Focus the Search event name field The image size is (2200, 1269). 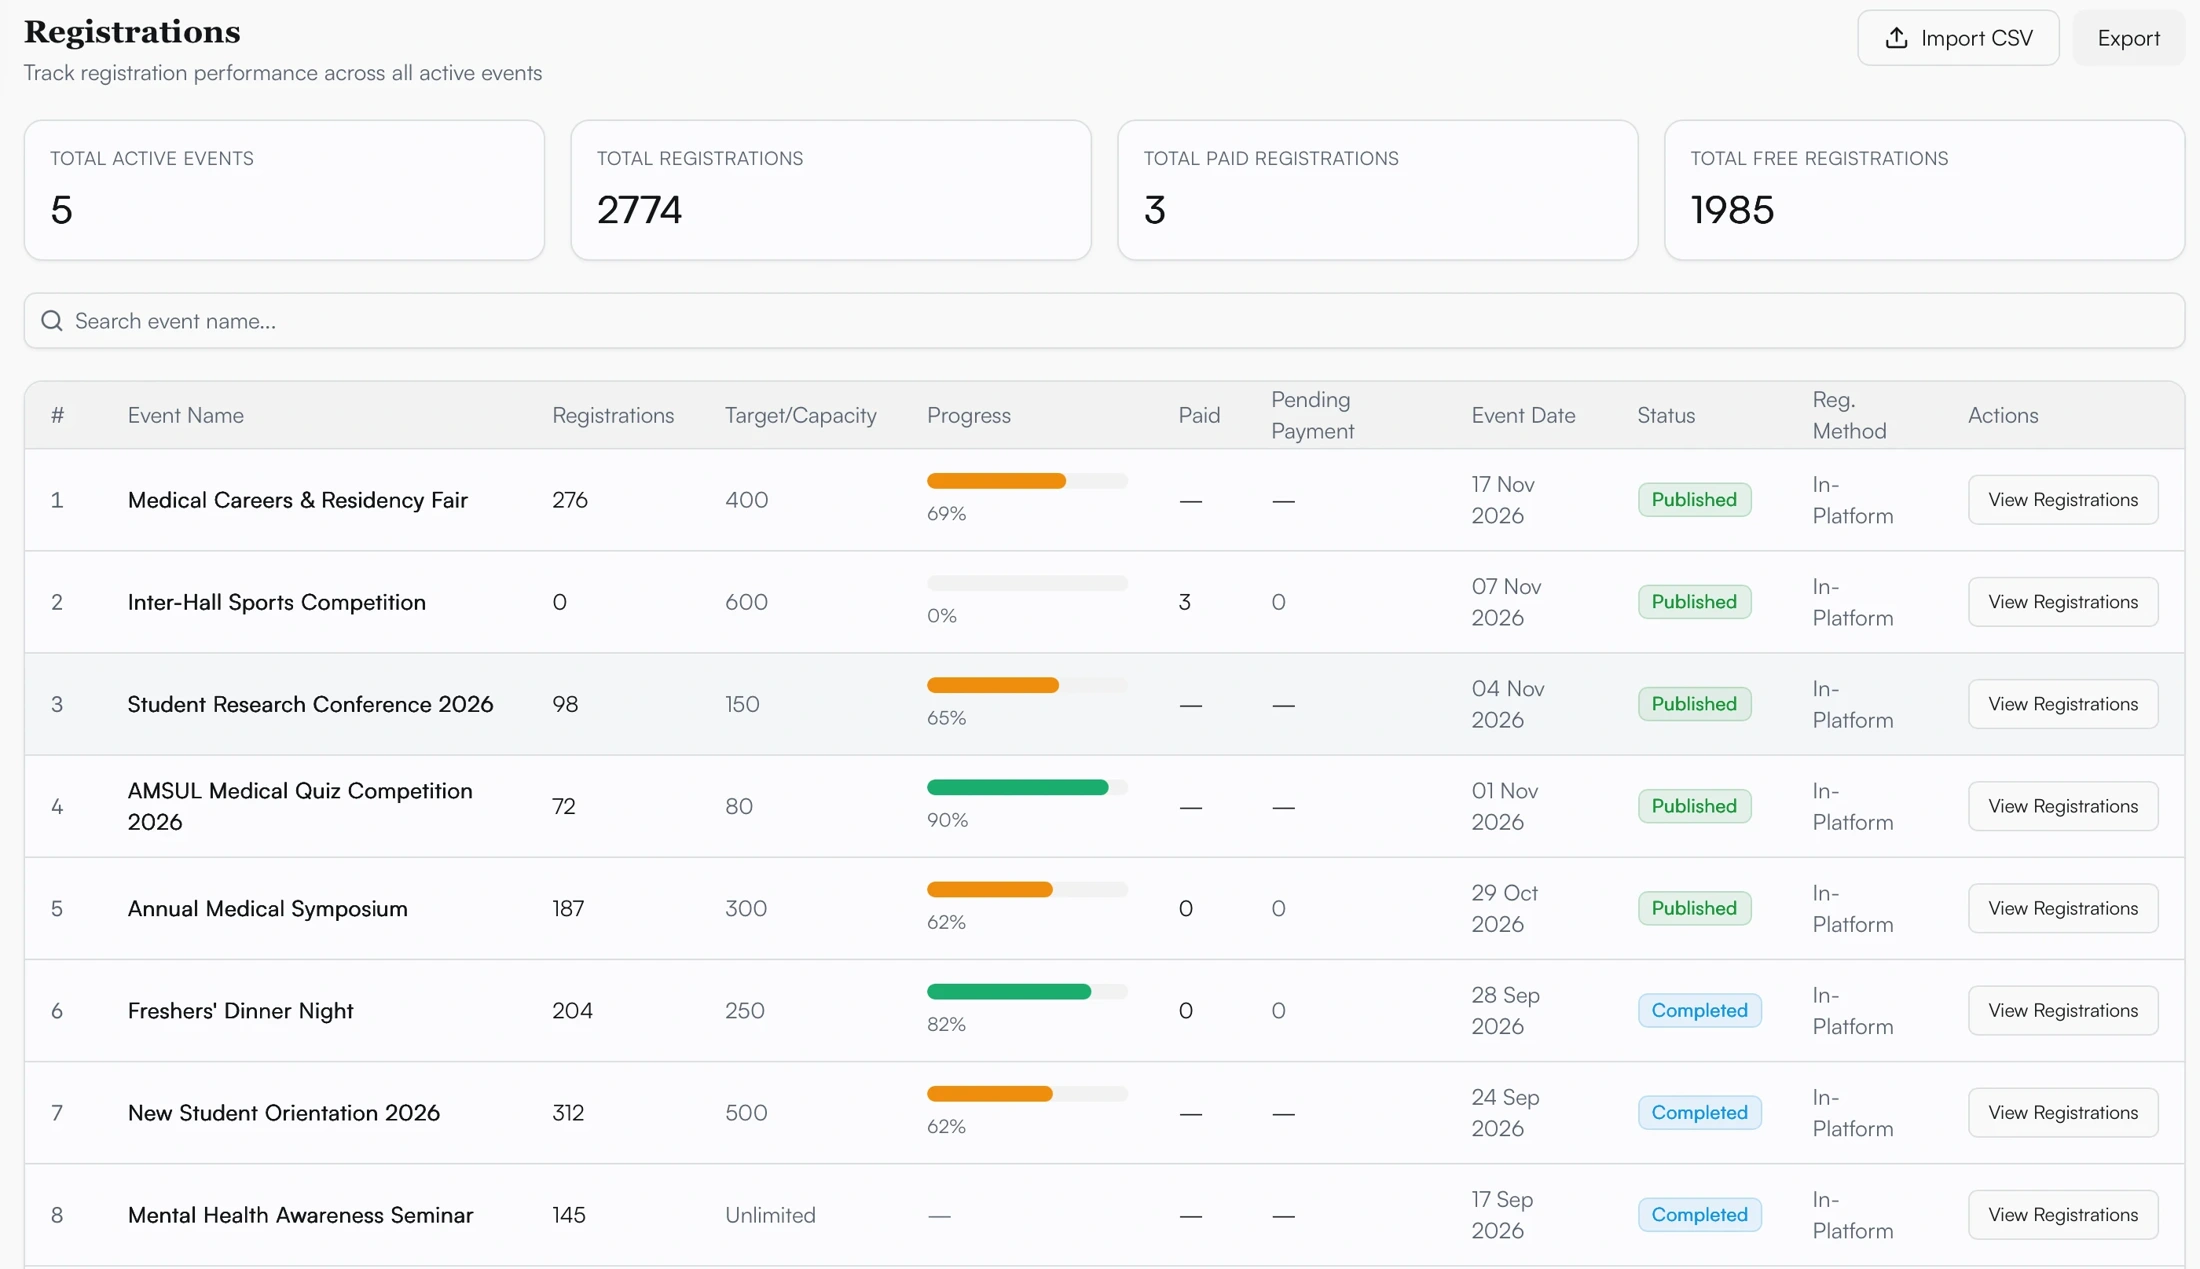pyautogui.click(x=1104, y=321)
